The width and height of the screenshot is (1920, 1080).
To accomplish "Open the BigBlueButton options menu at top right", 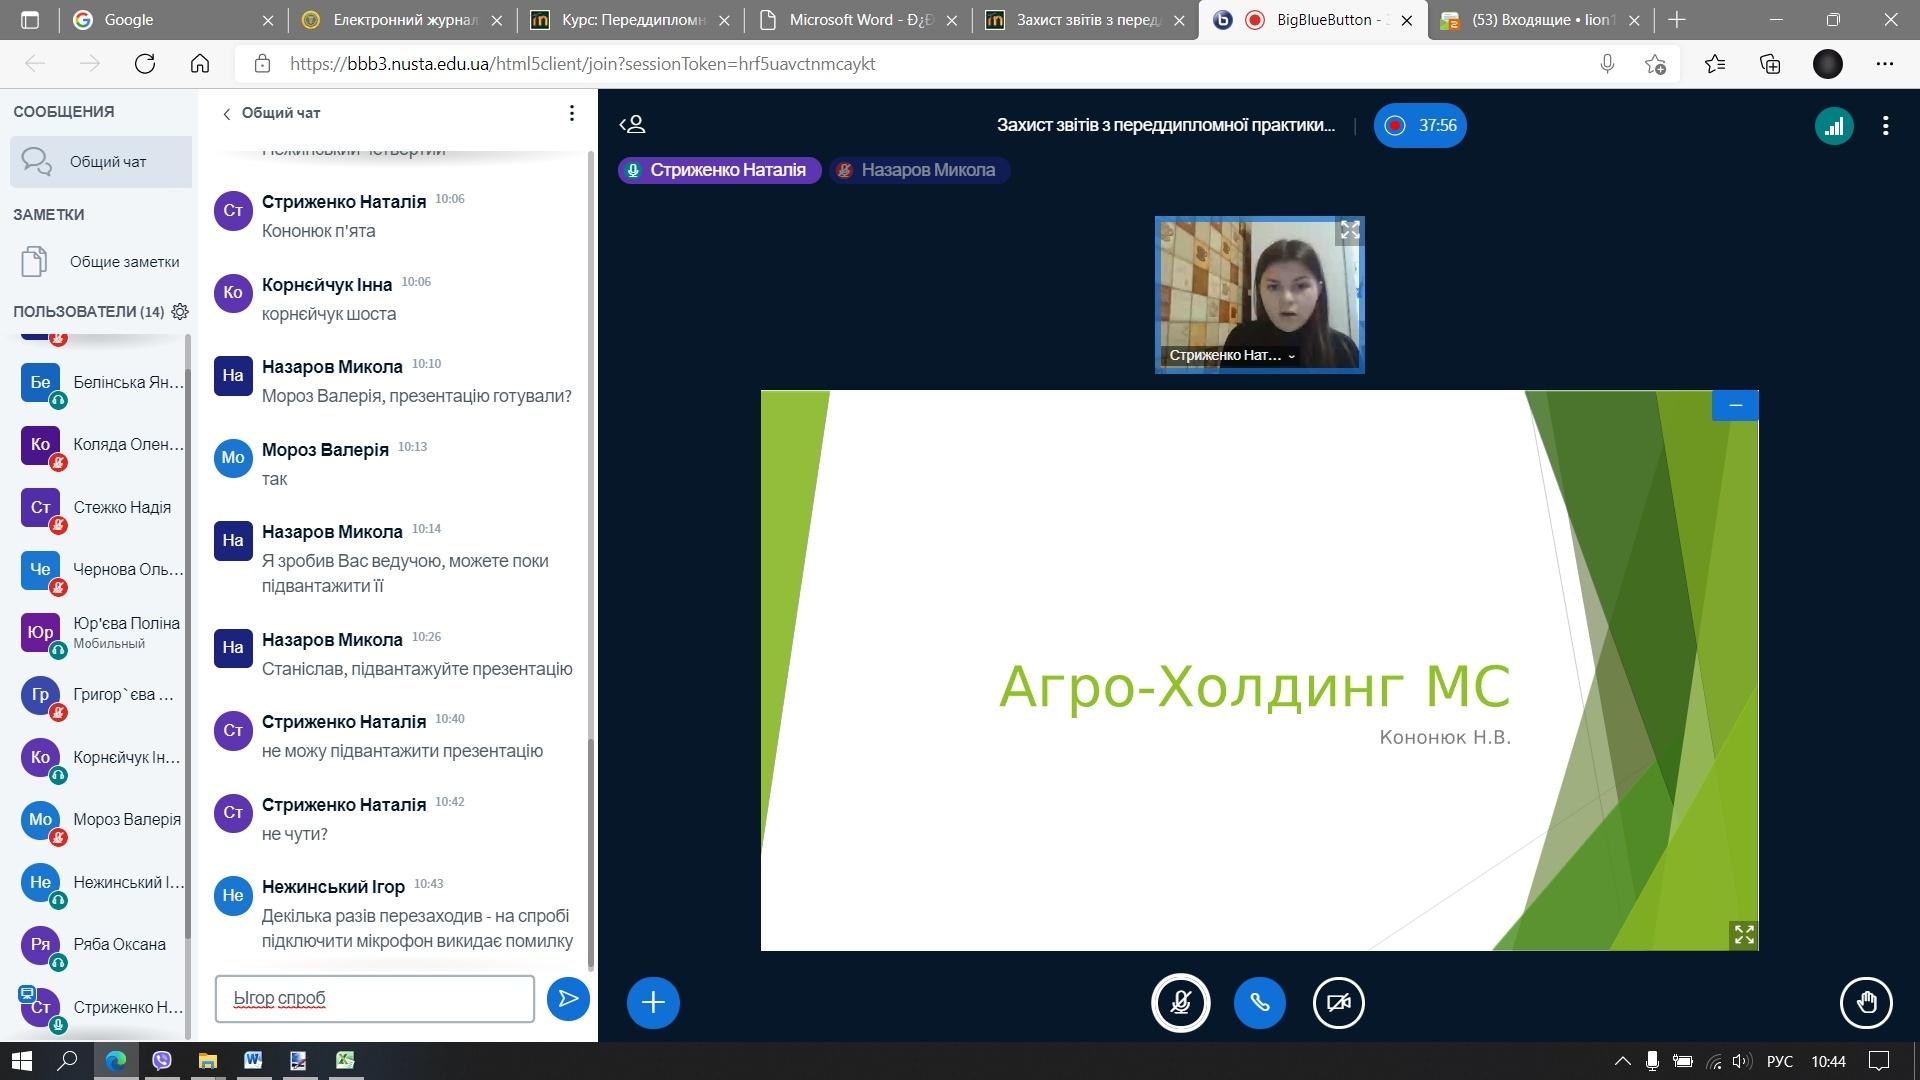I will coord(1885,126).
